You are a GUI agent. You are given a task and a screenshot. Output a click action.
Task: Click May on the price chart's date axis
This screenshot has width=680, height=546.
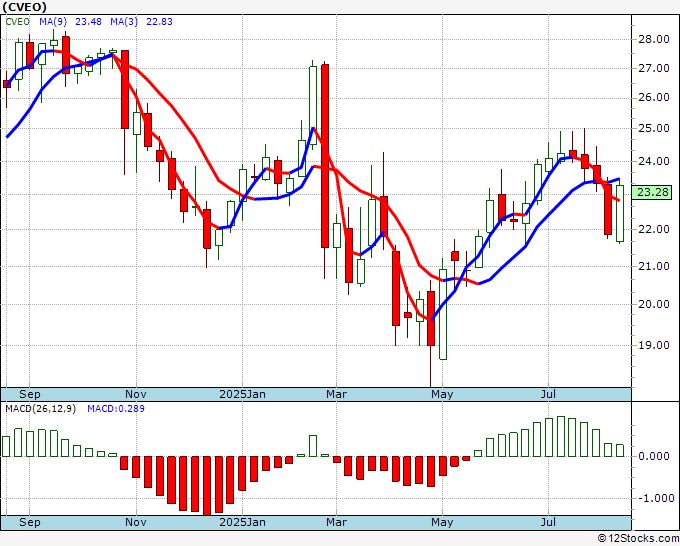442,394
